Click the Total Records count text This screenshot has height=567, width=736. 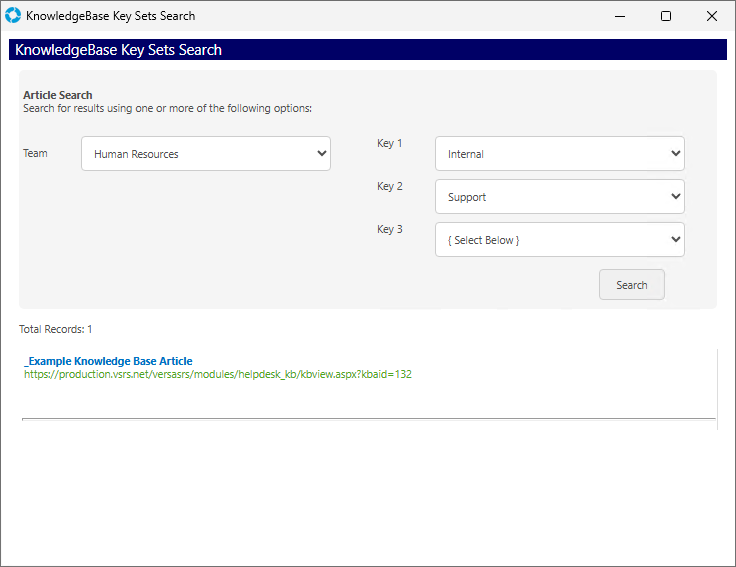tap(56, 329)
